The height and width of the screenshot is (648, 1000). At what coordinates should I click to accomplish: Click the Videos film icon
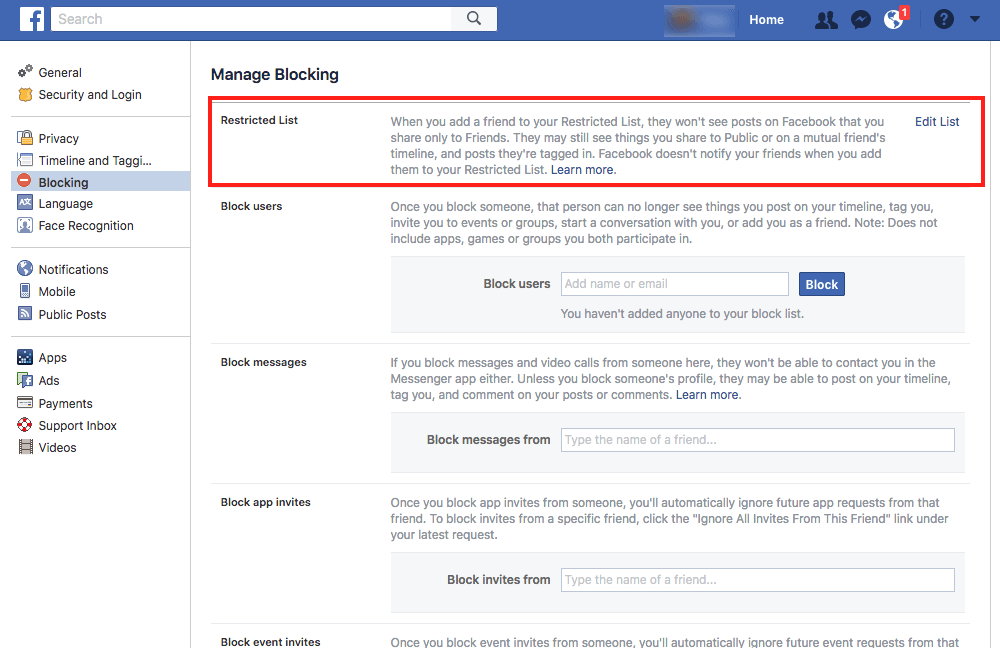coord(26,447)
